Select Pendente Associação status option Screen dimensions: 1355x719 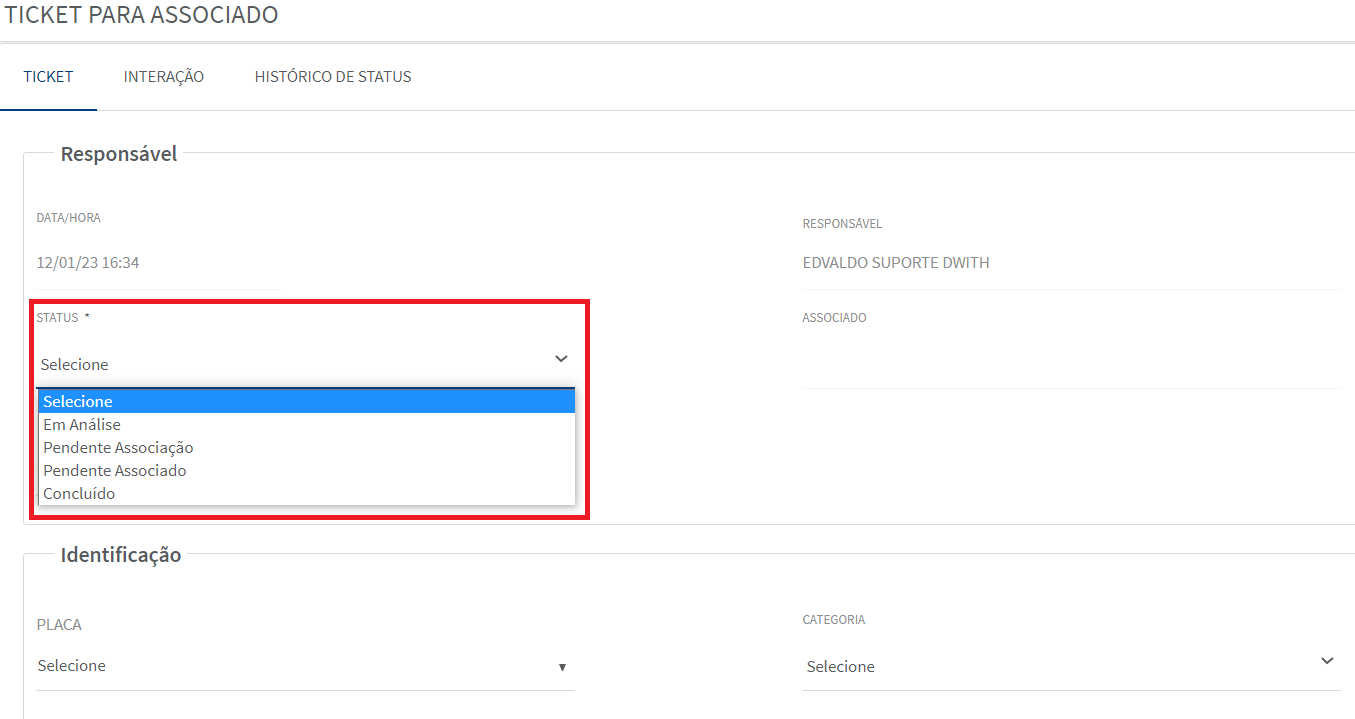pos(307,447)
